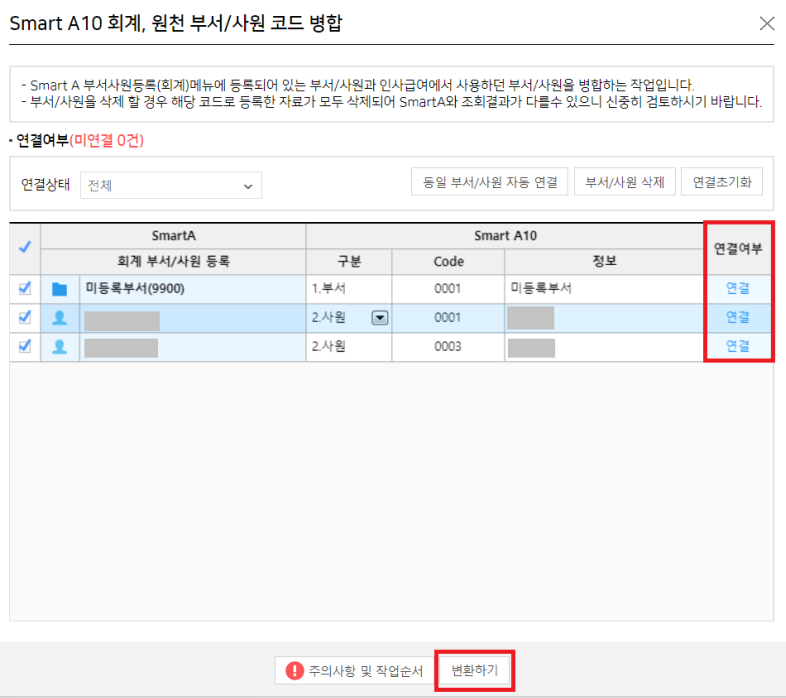Viewport: 786px width, 698px height.
Task: Click the person icon in the 0001 사원 row
Action: (59, 317)
